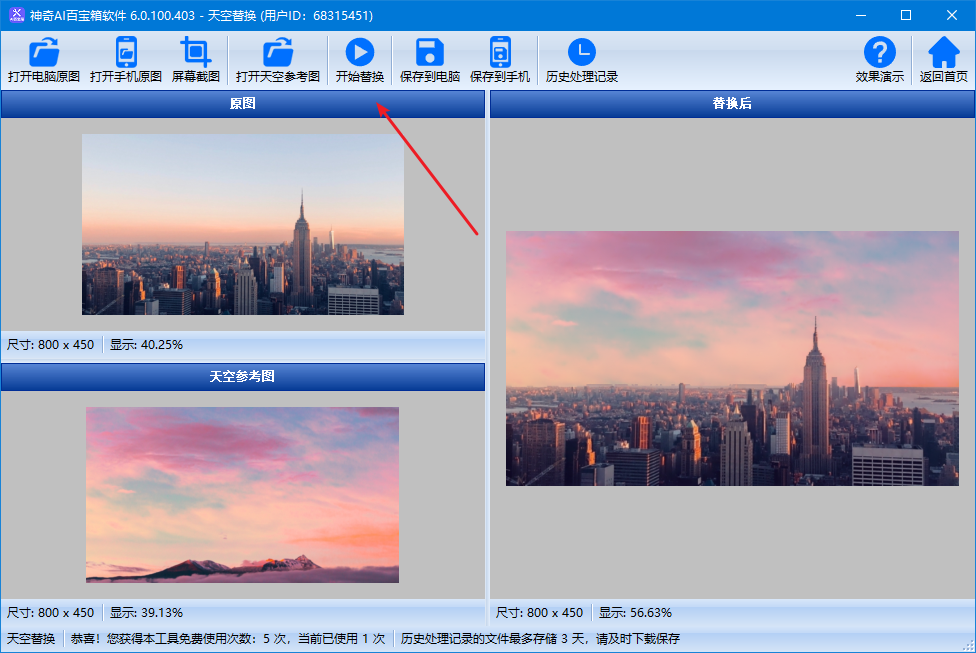Select the pink sky reference image
976x653 pixels.
(x=242, y=494)
